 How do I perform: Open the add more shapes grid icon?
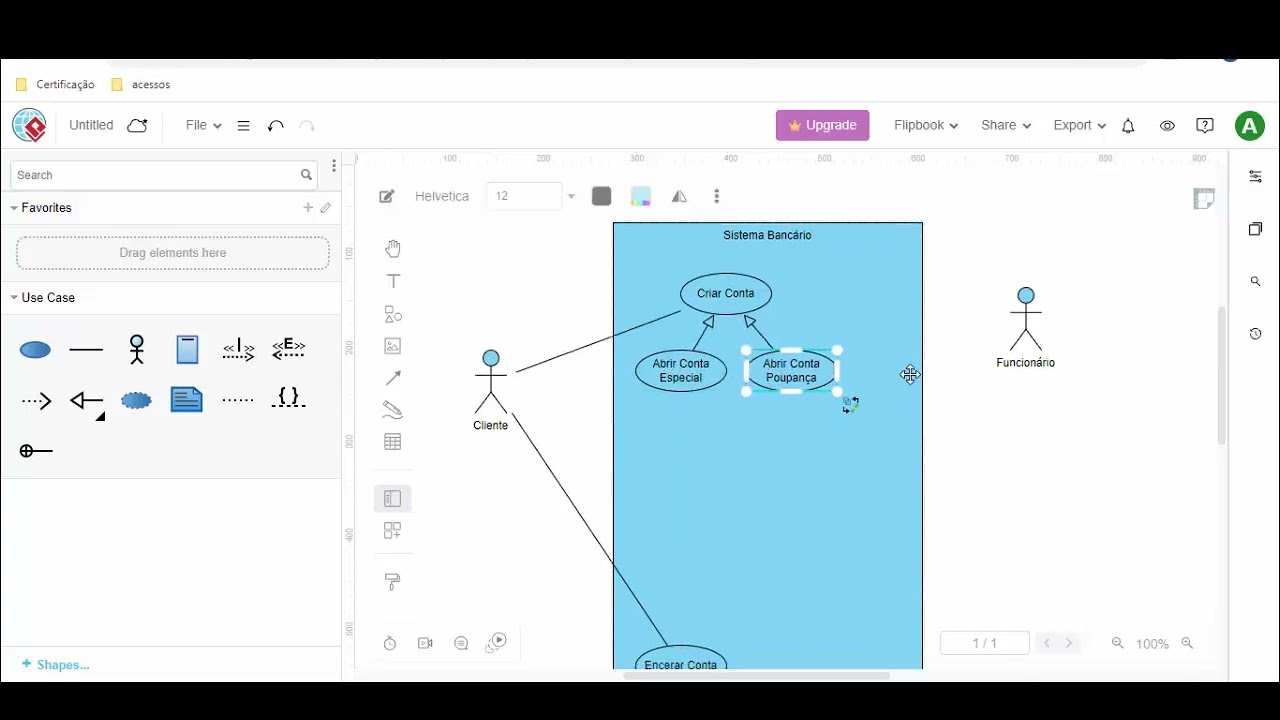pos(393,531)
